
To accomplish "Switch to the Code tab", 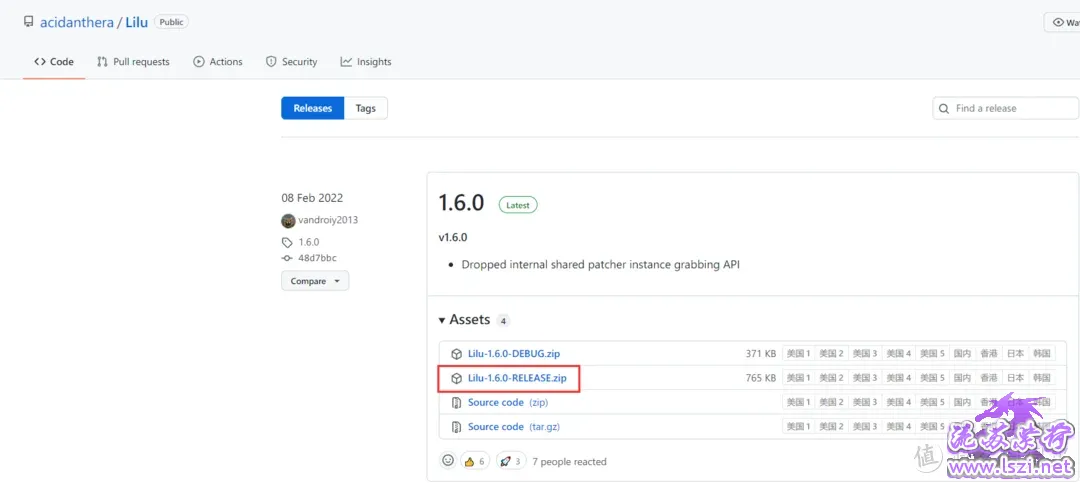I will pos(54,61).
